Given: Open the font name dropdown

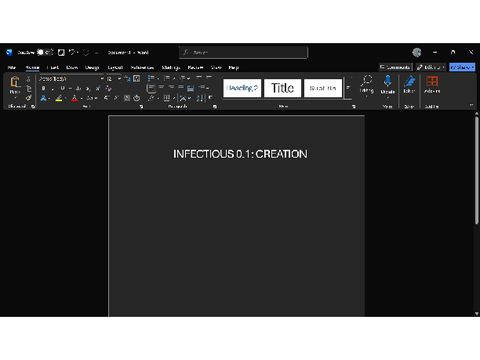Looking at the screenshot, I should [102, 79].
